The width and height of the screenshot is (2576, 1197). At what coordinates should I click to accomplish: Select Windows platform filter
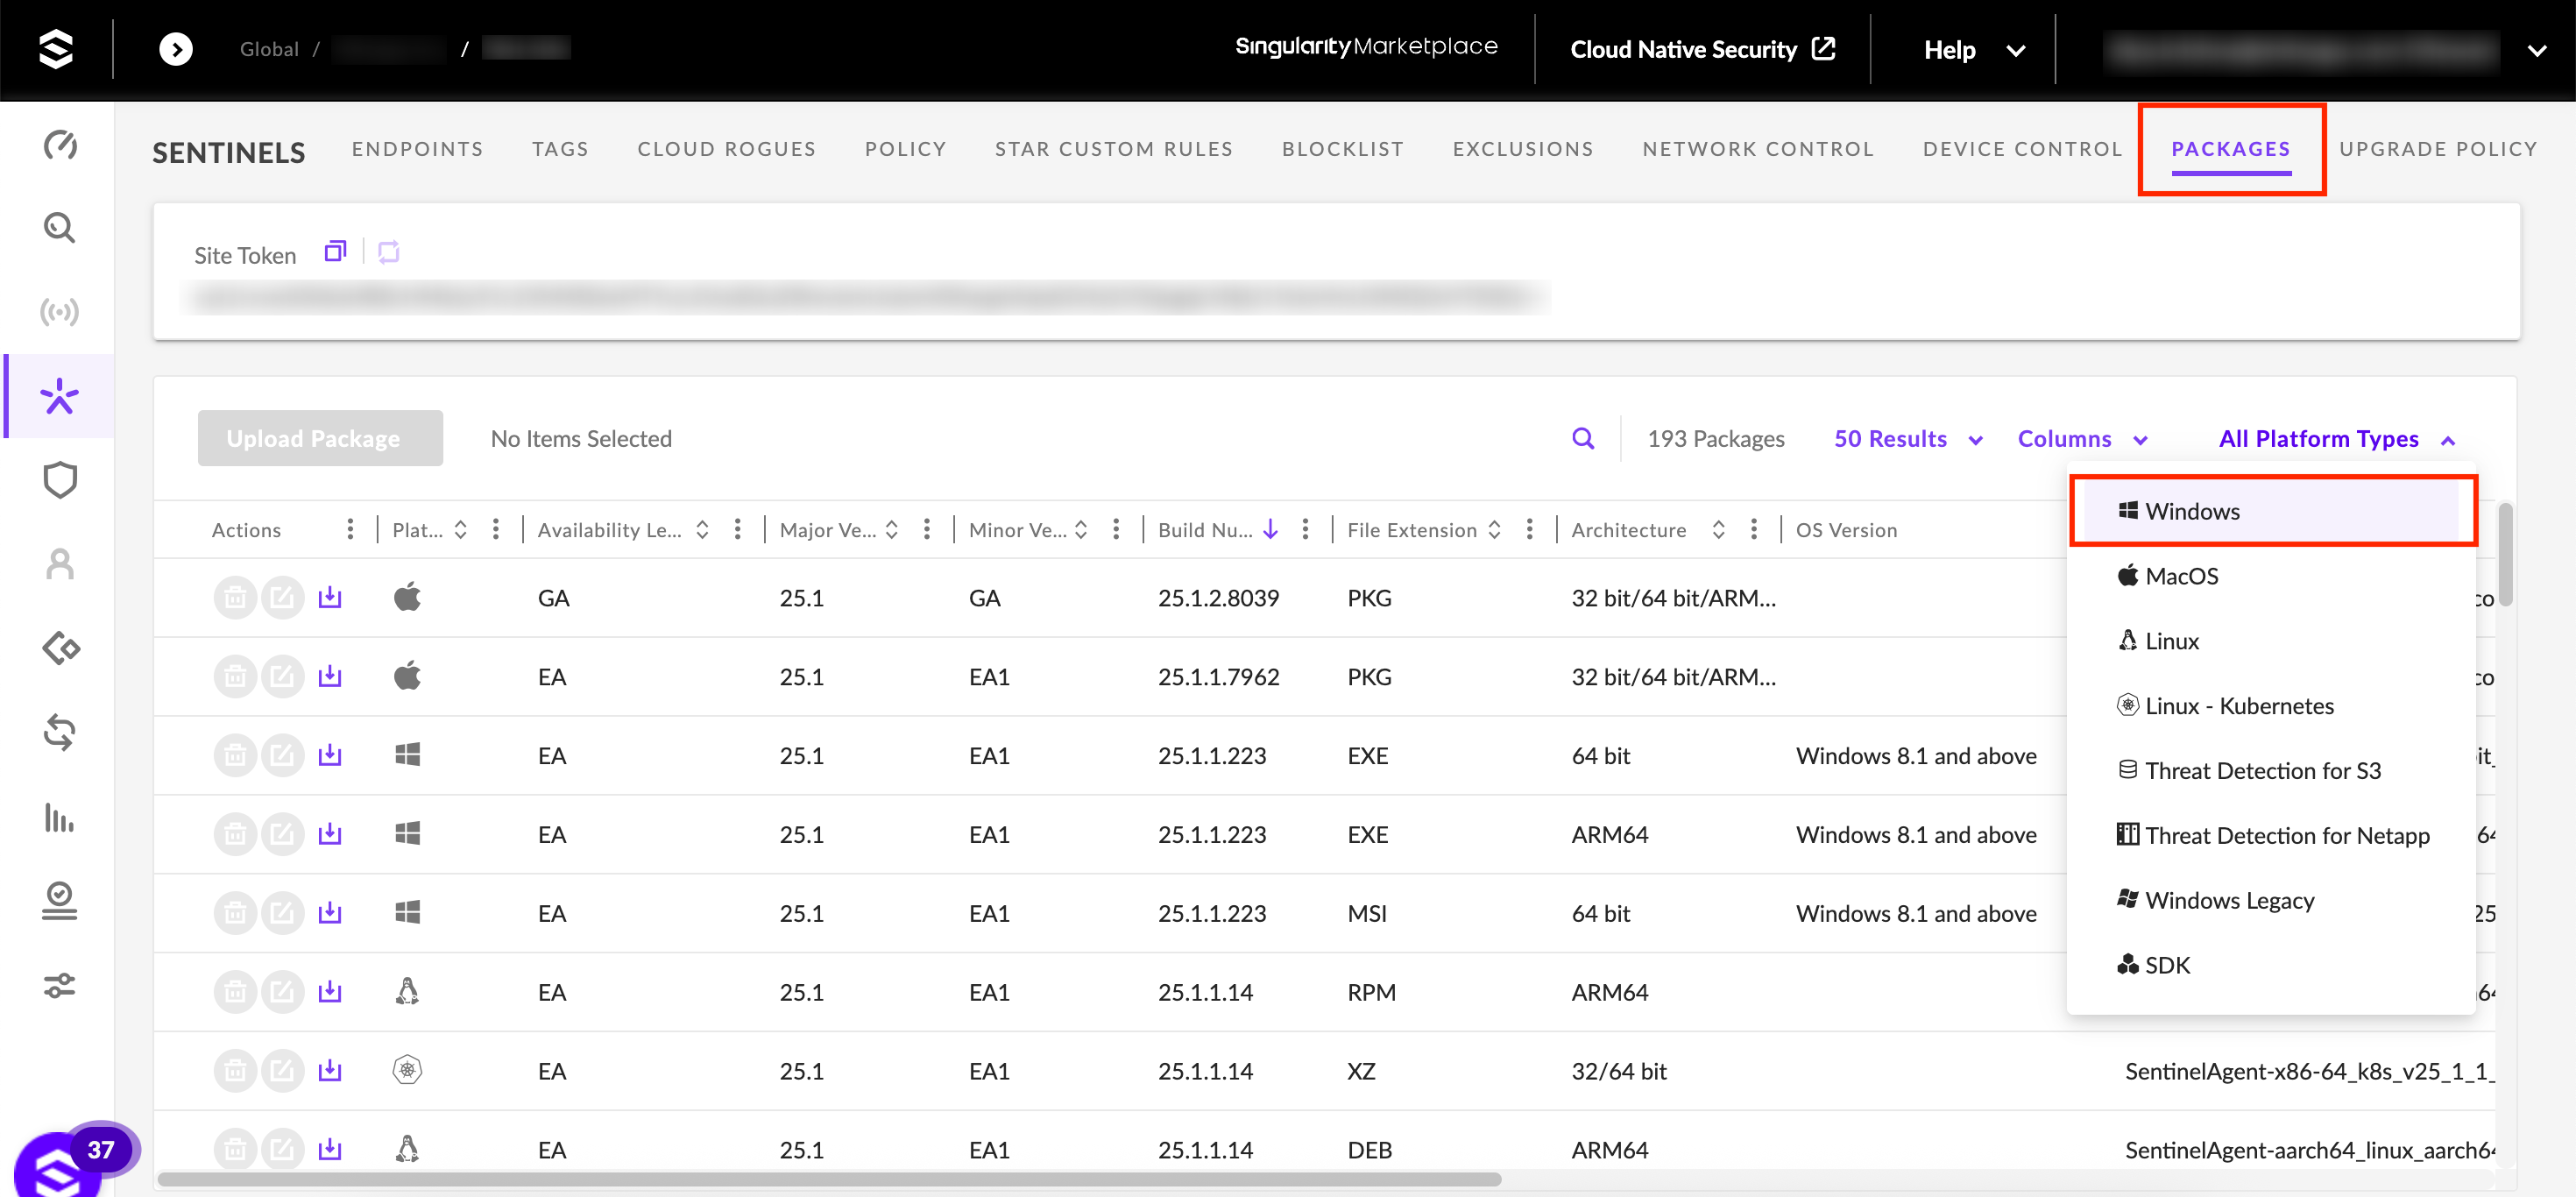coord(2272,511)
